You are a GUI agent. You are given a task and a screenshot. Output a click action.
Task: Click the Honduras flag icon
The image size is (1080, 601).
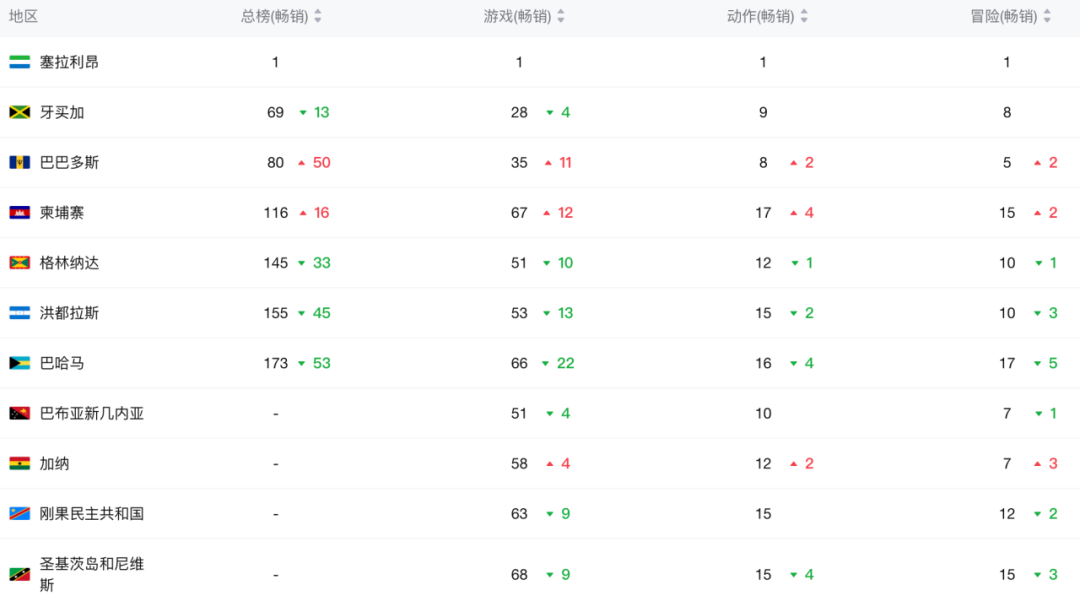18,312
